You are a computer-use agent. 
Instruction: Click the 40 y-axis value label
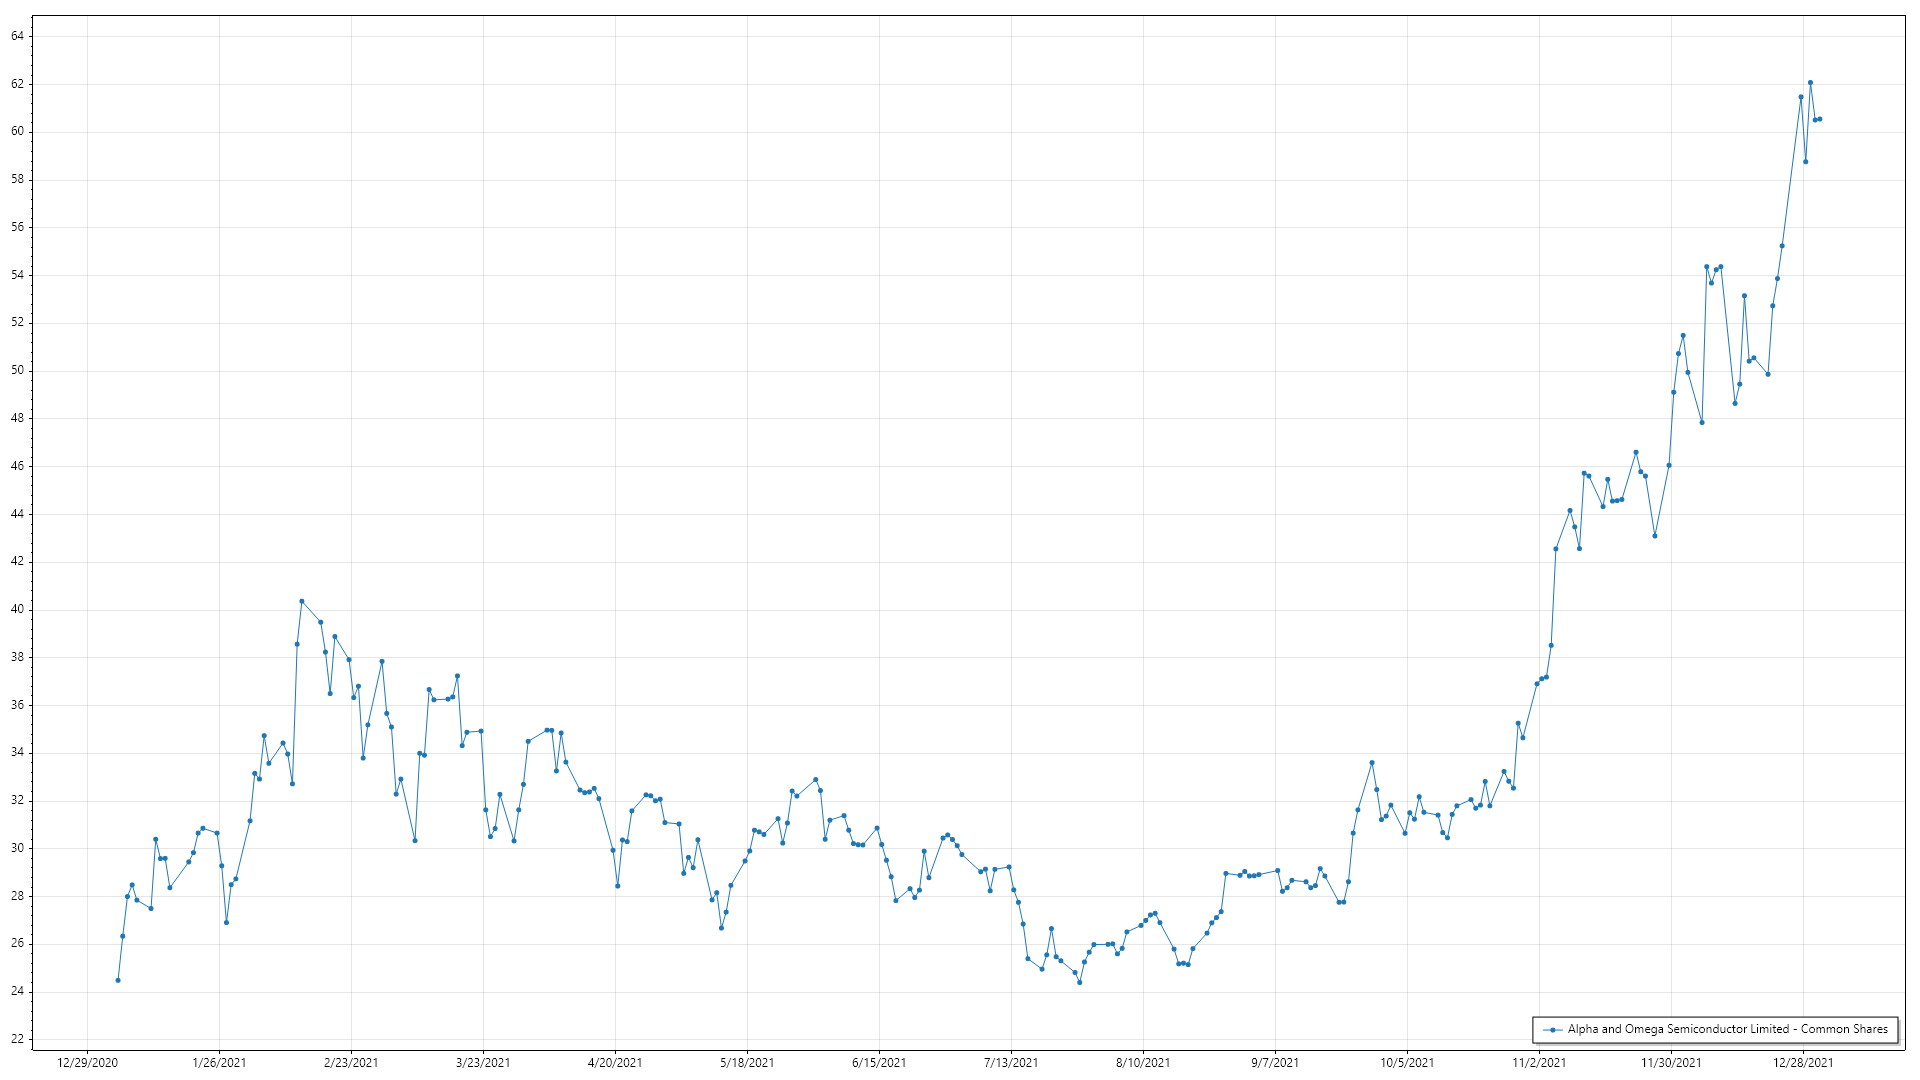pos(18,609)
